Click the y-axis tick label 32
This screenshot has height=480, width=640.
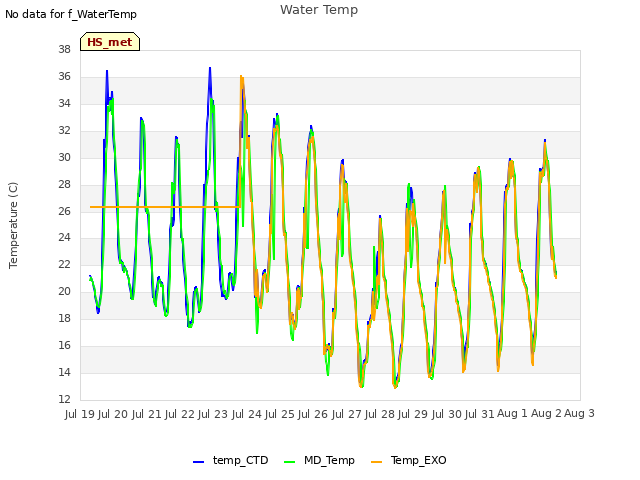point(64,130)
